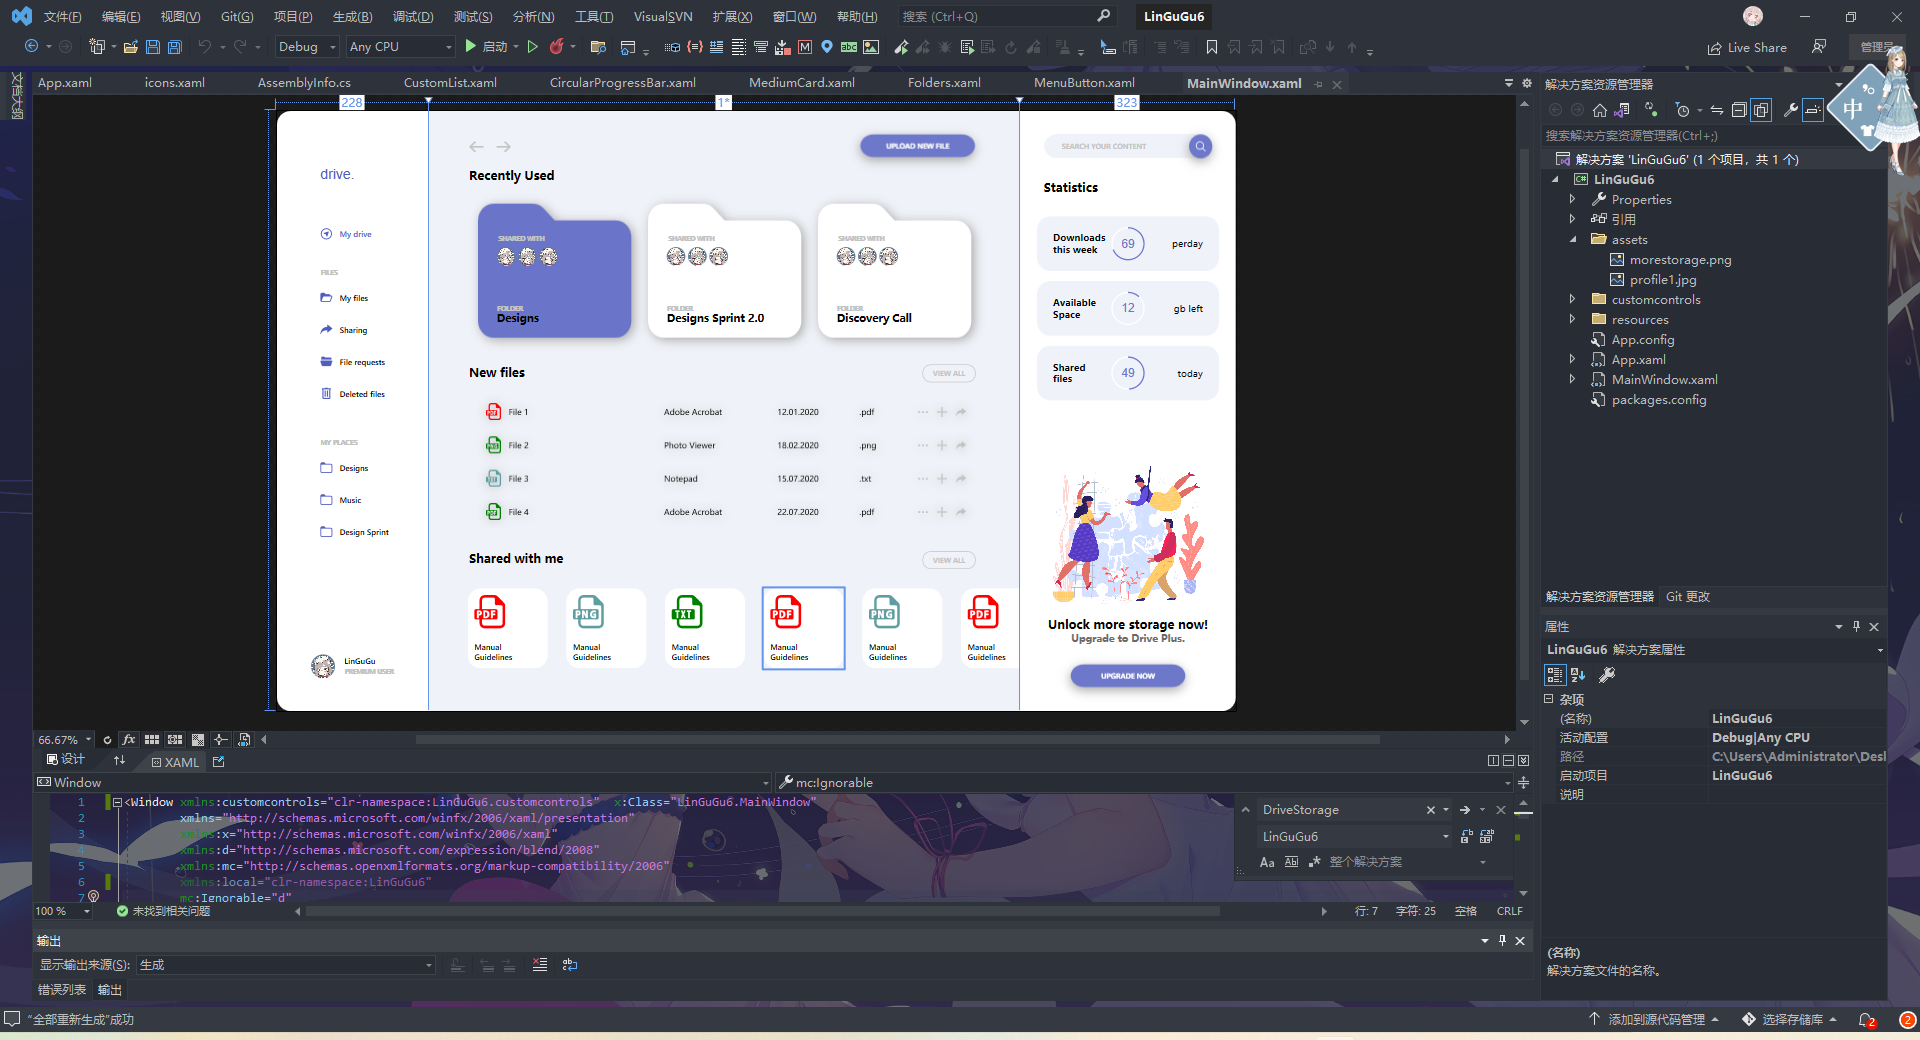Click the clear all output icon
The height and width of the screenshot is (1040, 1920).
[x=540, y=965]
